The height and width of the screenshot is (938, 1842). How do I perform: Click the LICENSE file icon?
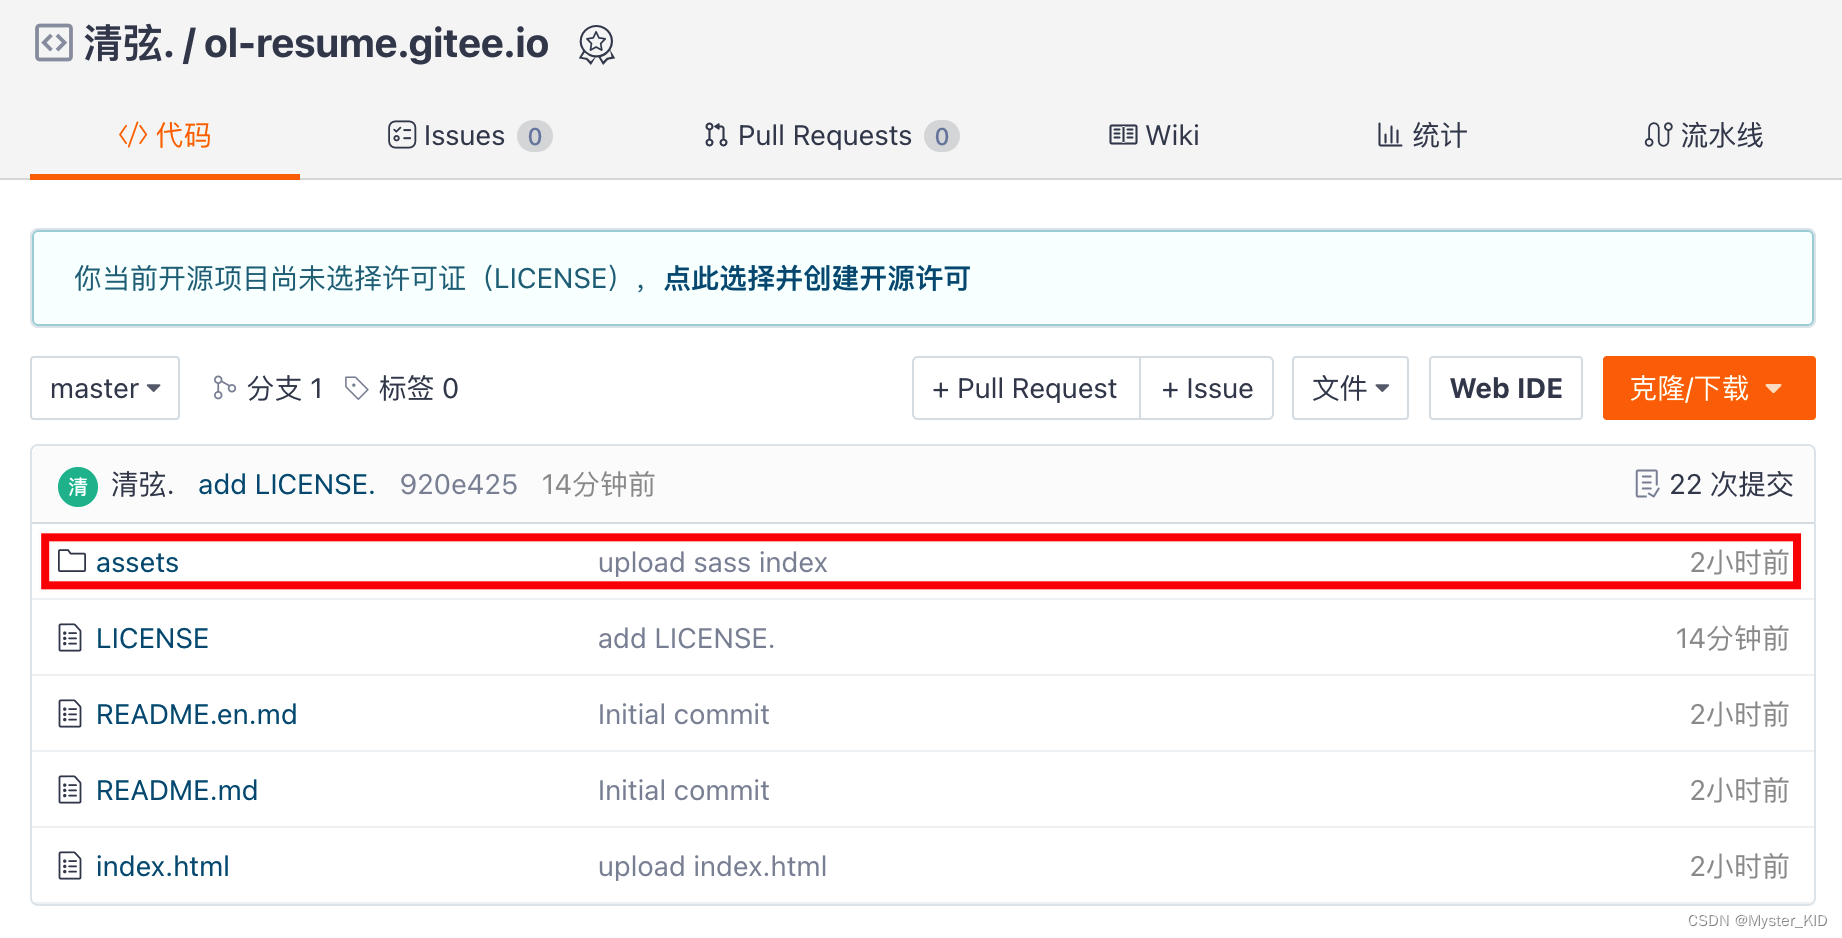tap(70, 638)
